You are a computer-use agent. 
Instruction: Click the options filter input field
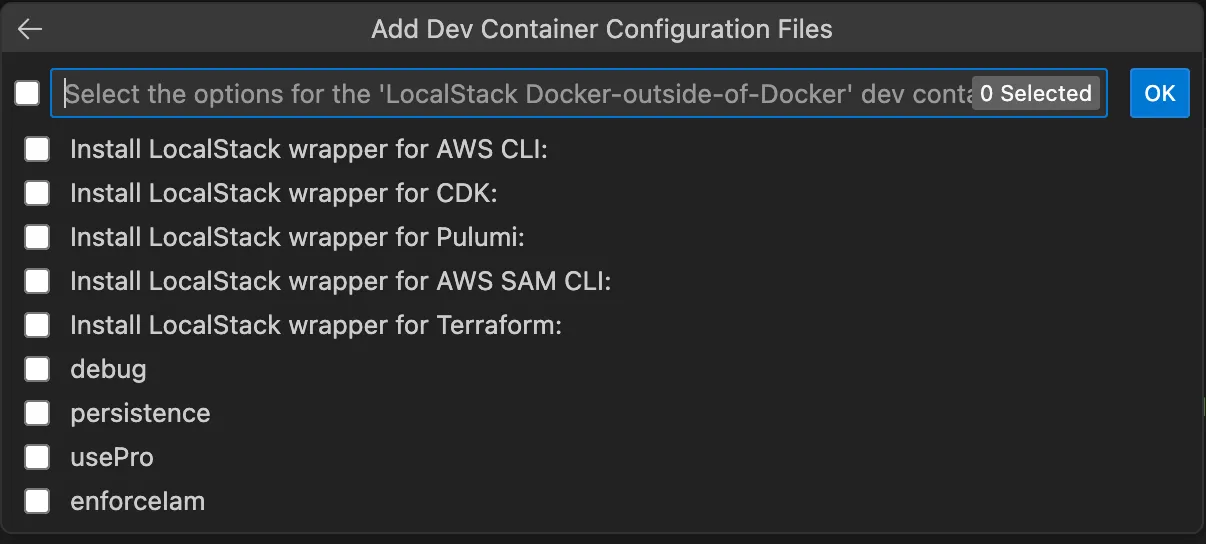coord(510,93)
